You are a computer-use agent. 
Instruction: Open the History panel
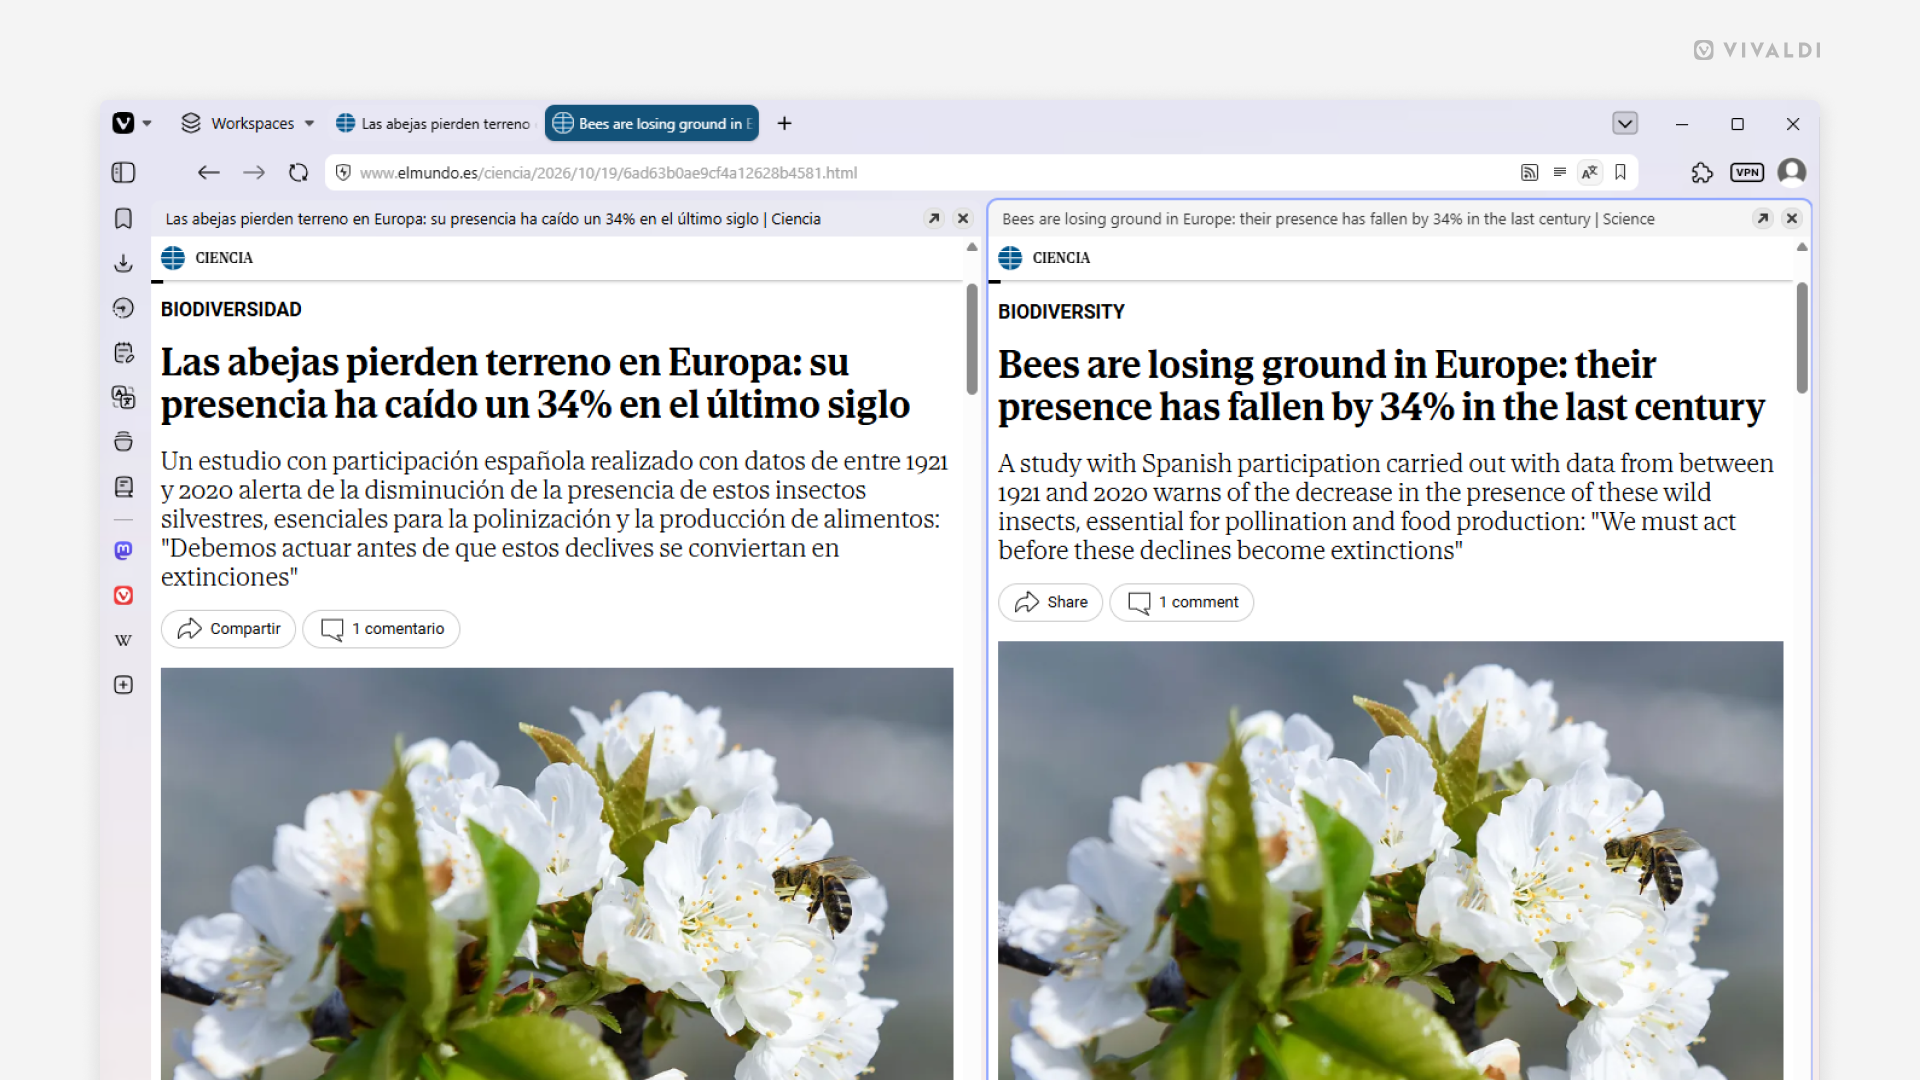click(123, 308)
